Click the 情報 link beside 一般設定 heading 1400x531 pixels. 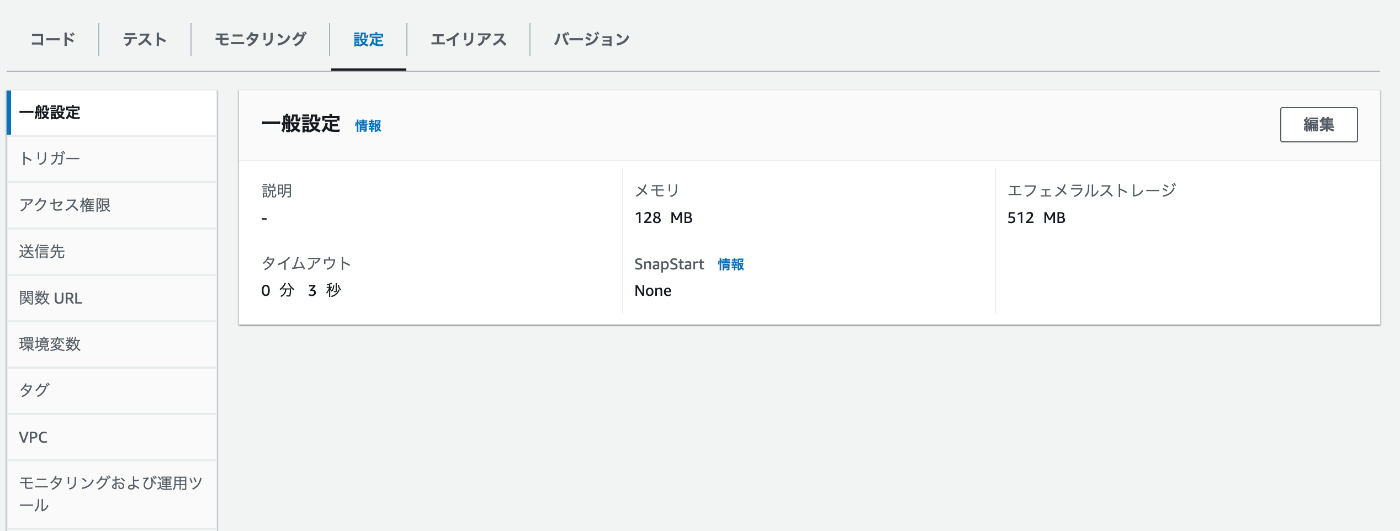[368, 126]
